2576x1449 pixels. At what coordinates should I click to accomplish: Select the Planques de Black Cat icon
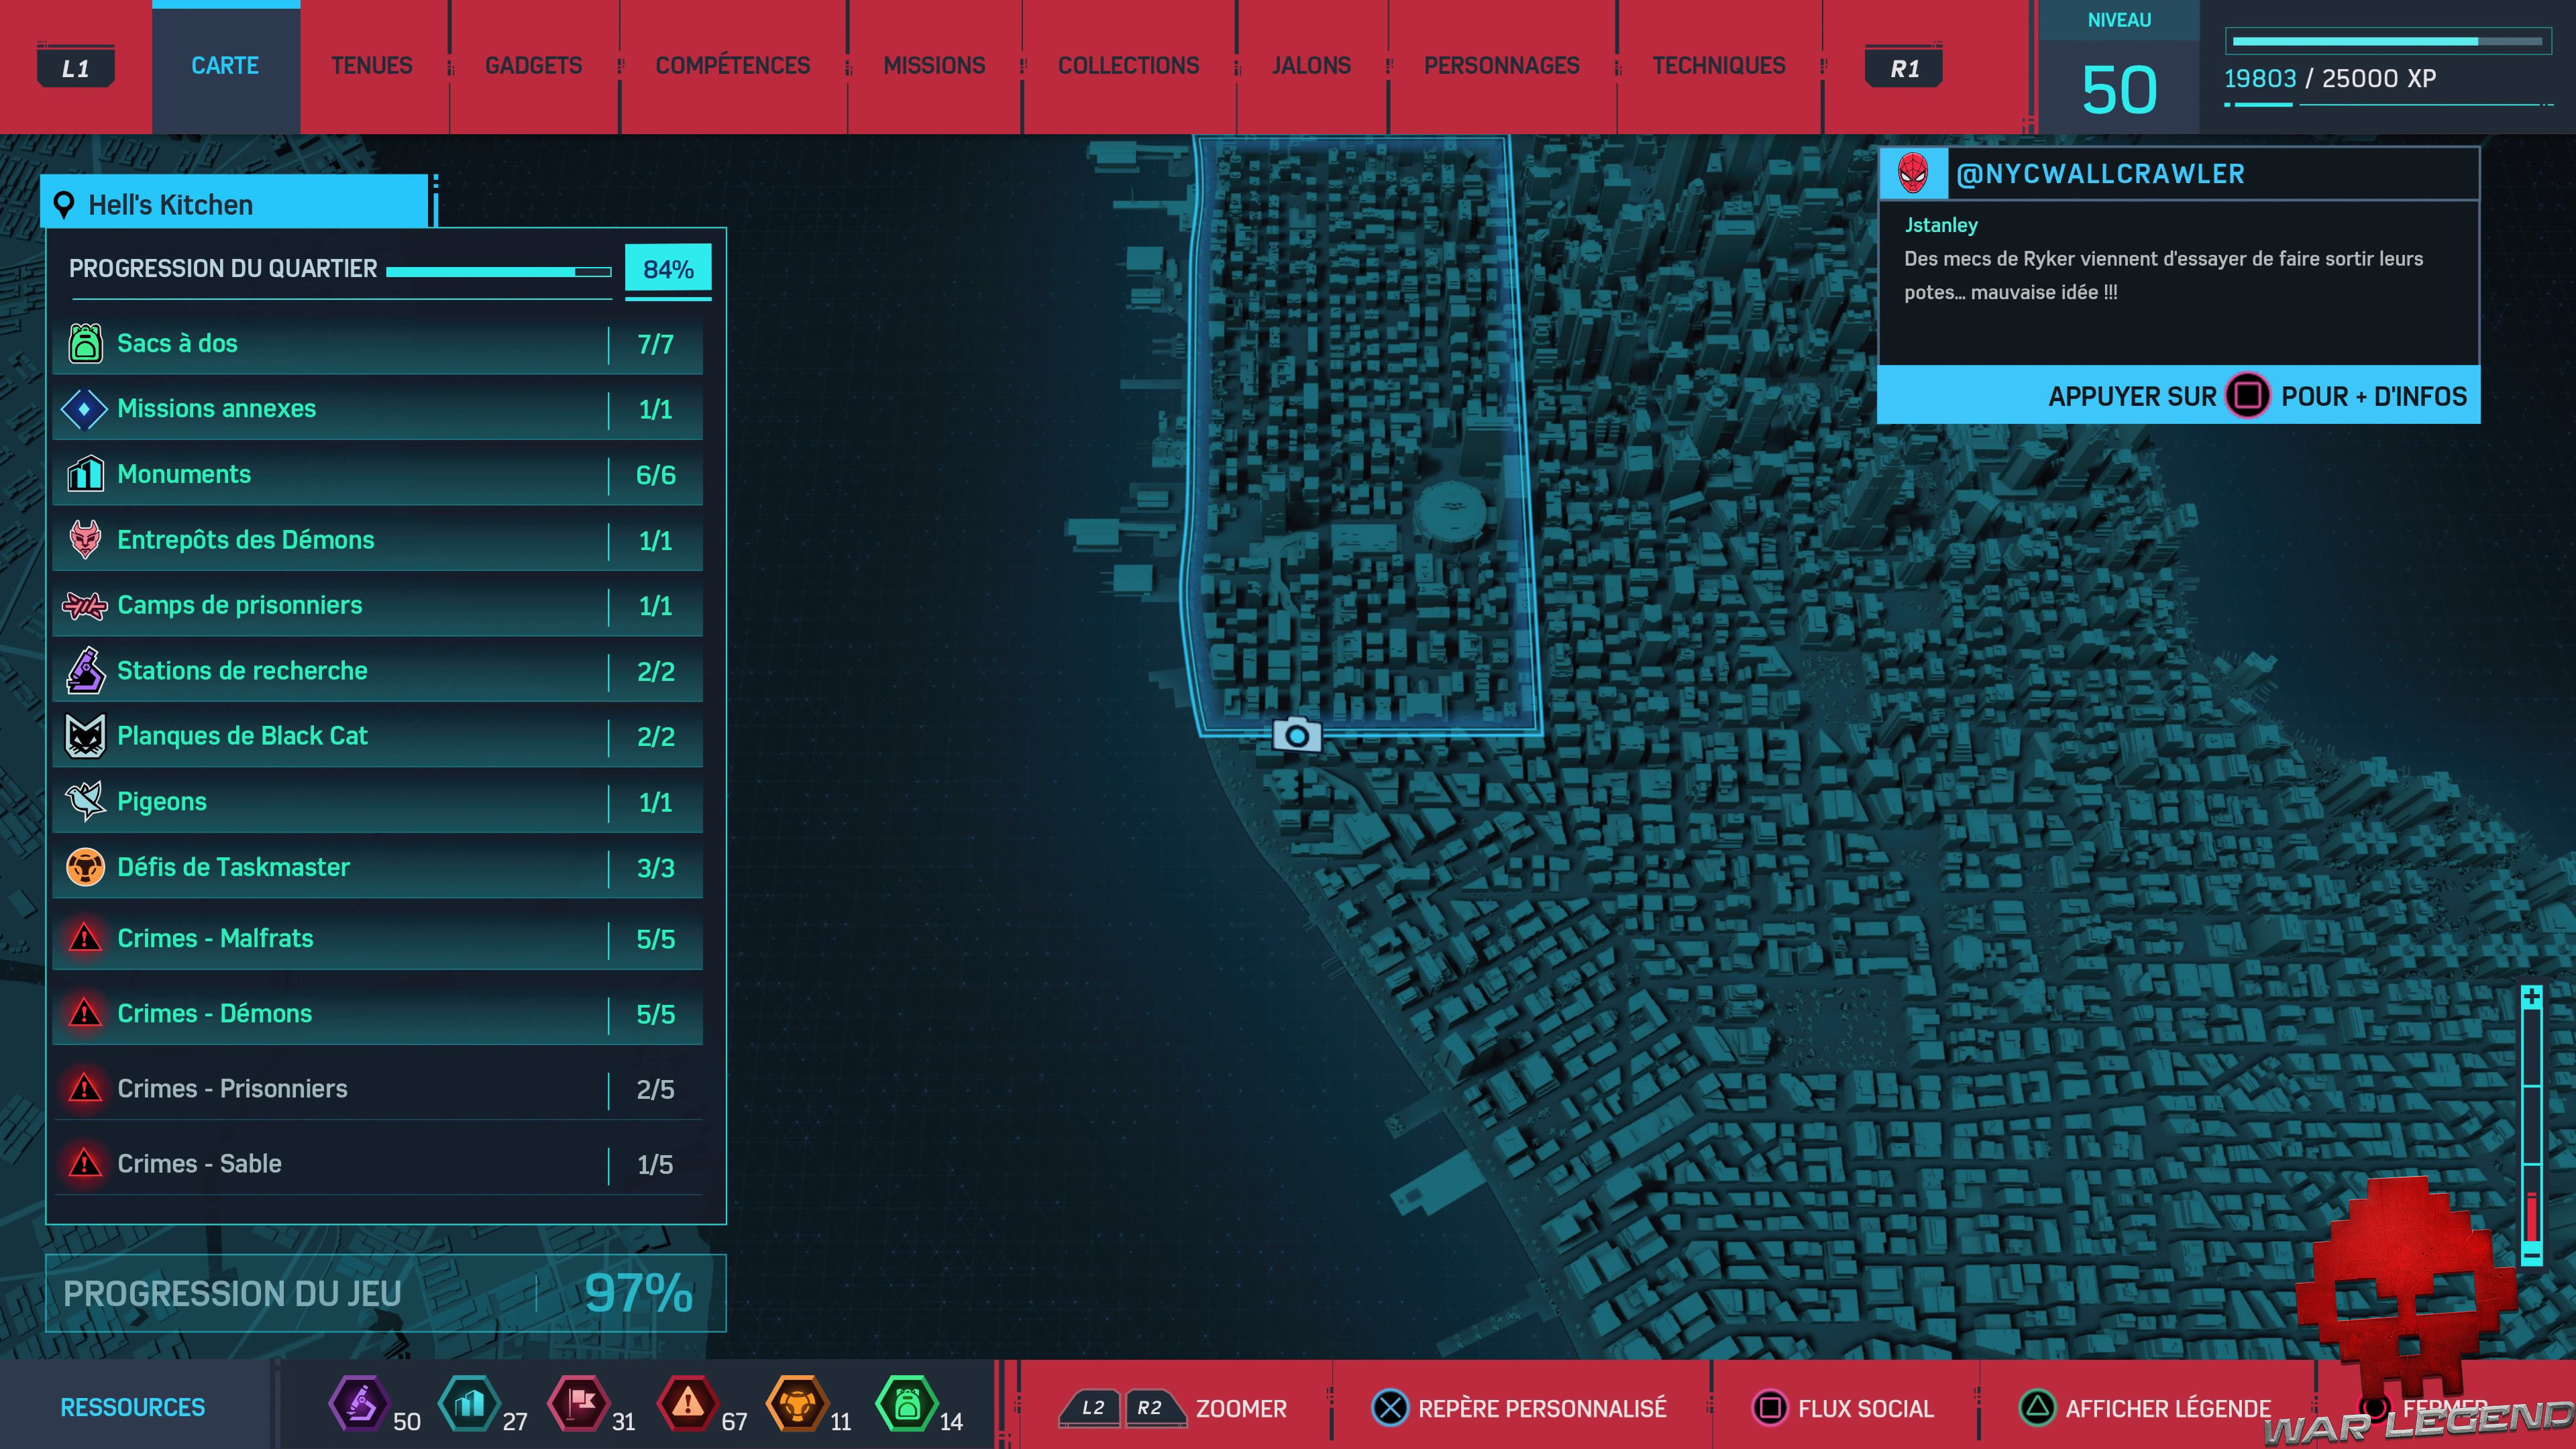(85, 736)
